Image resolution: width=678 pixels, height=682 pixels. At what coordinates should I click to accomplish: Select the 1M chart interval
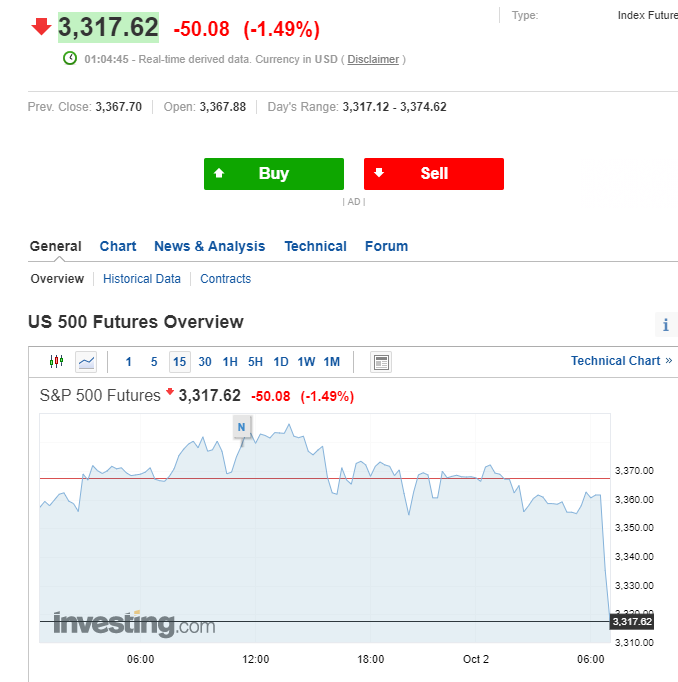click(x=332, y=362)
